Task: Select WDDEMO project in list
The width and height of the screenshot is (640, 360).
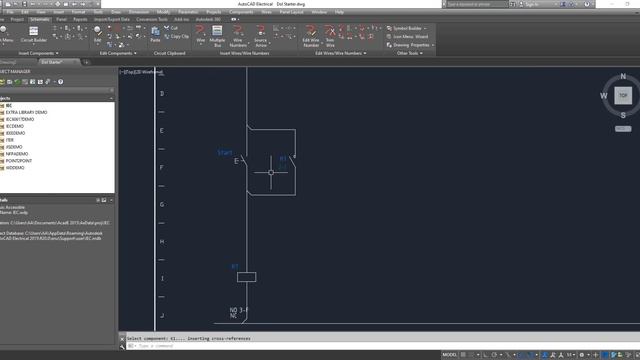Action: 15,168
